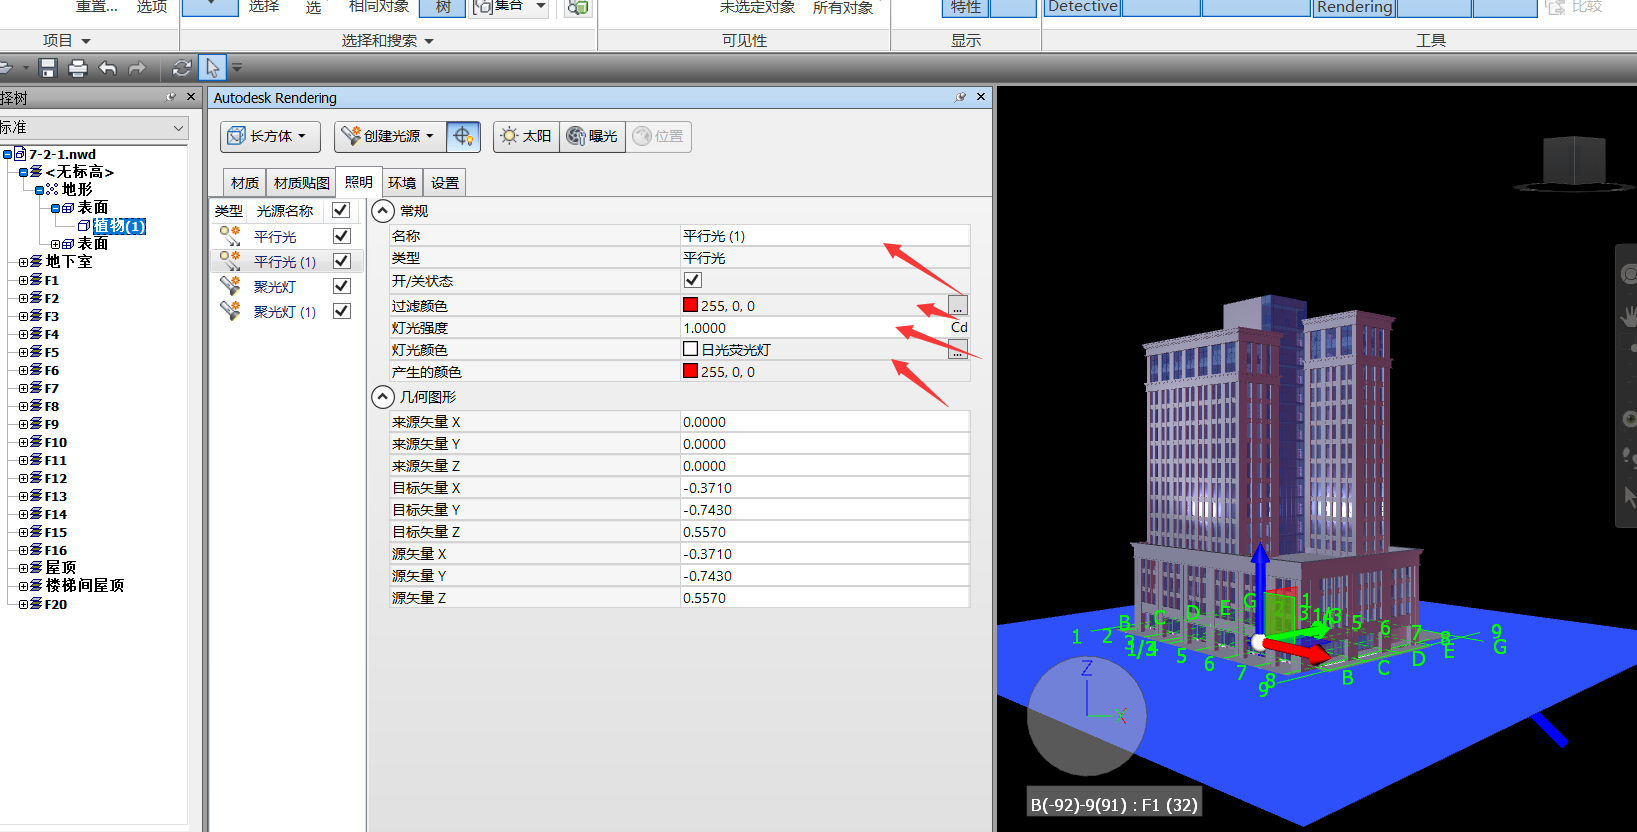Screen dimensions: 1637x832
Task: Open the Exposure settings button
Action: coord(592,136)
